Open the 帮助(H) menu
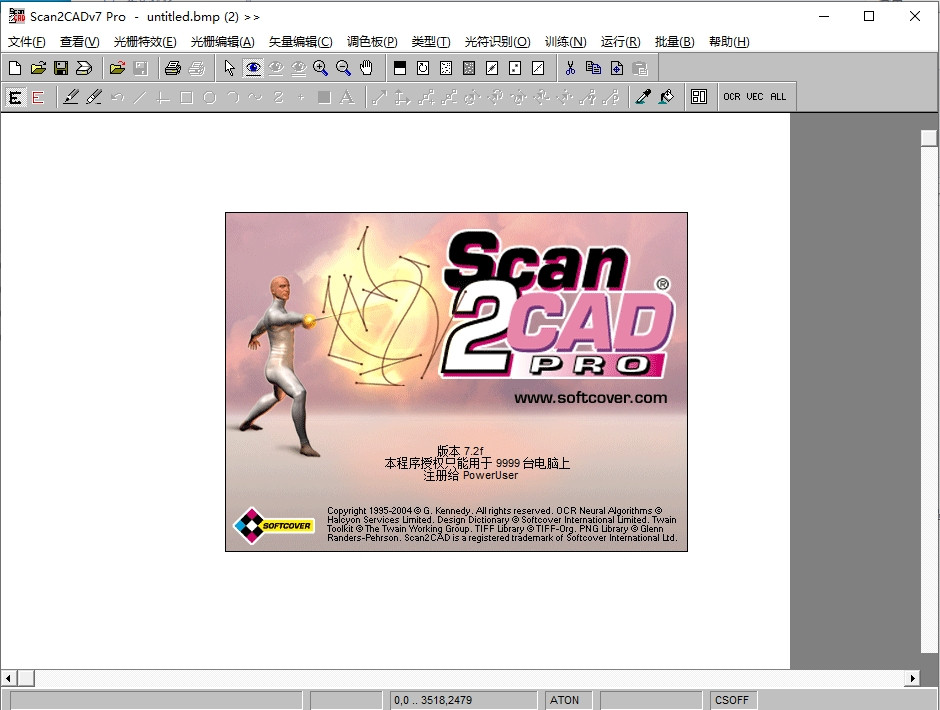This screenshot has height=710, width=940. pyautogui.click(x=729, y=42)
